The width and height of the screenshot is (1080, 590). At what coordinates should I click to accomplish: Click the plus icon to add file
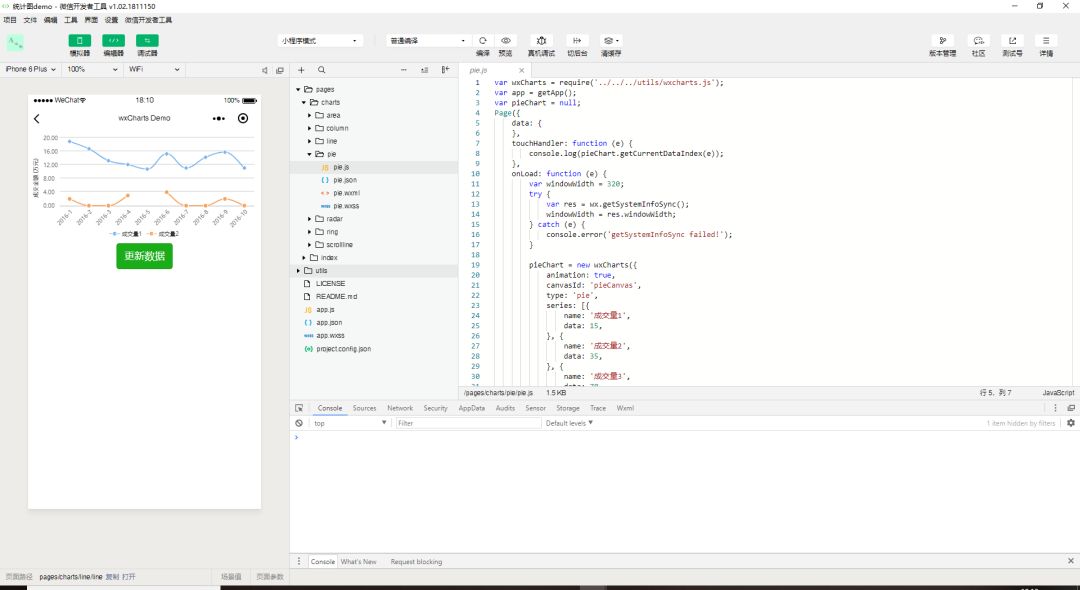point(301,70)
